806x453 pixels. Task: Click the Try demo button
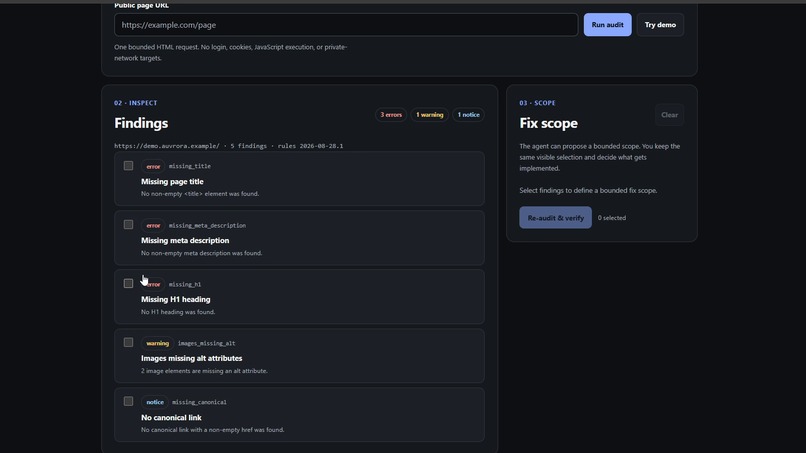point(660,25)
